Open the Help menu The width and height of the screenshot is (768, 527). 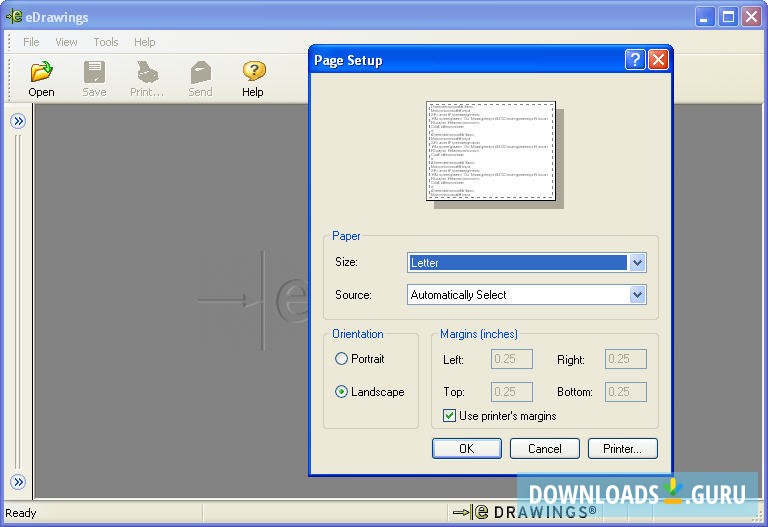tap(144, 42)
